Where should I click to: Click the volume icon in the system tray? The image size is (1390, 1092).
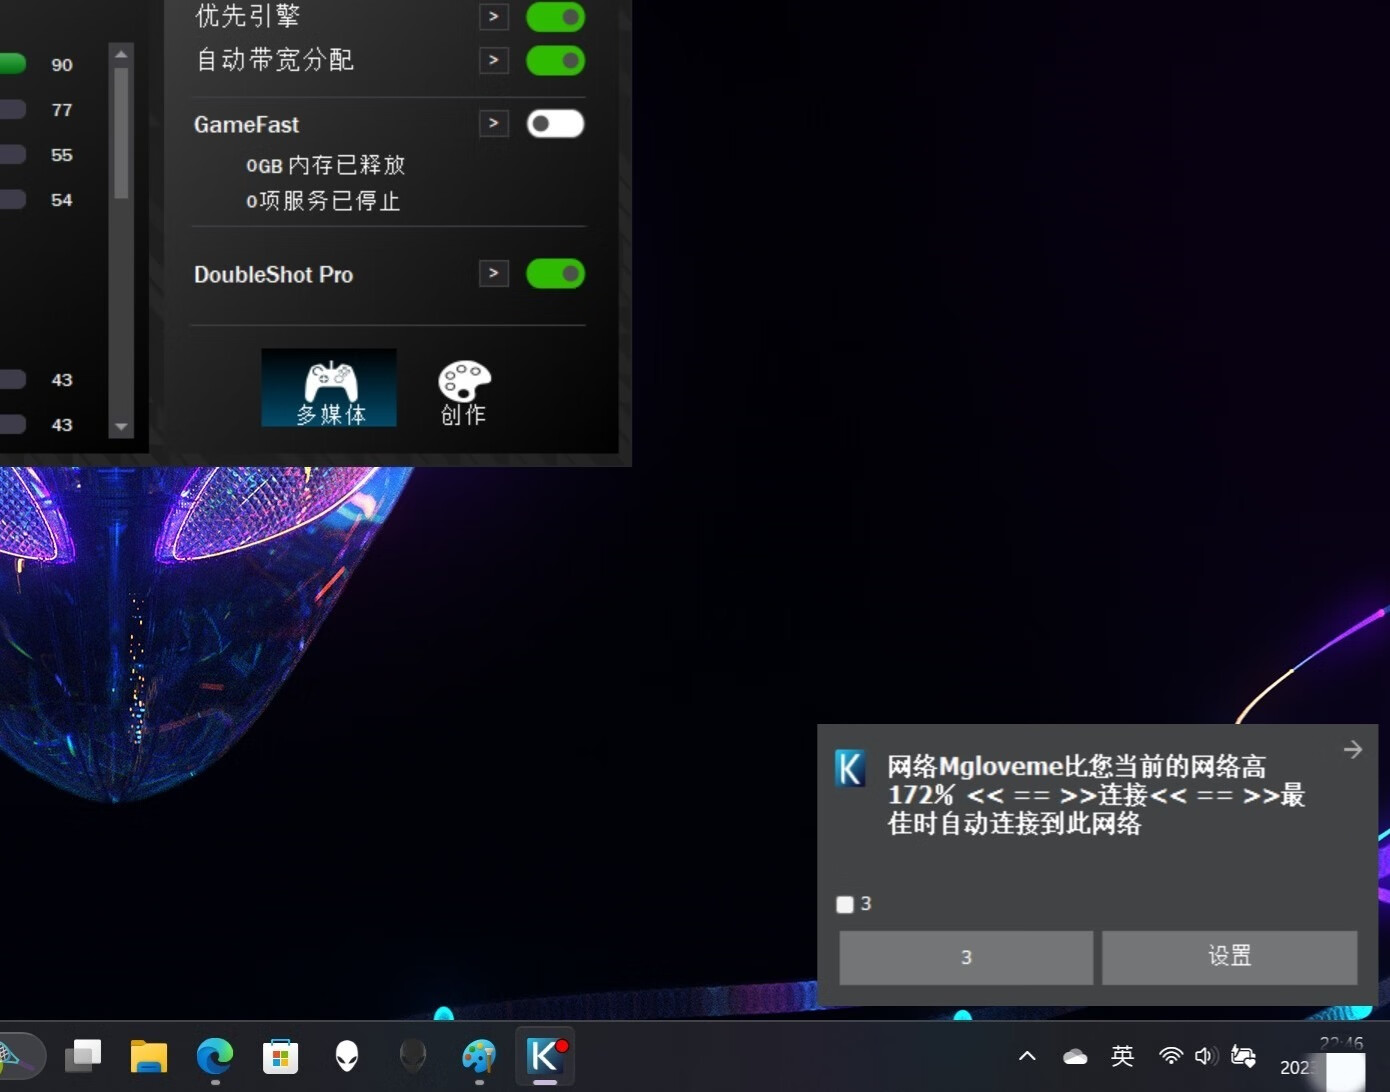pos(1205,1056)
